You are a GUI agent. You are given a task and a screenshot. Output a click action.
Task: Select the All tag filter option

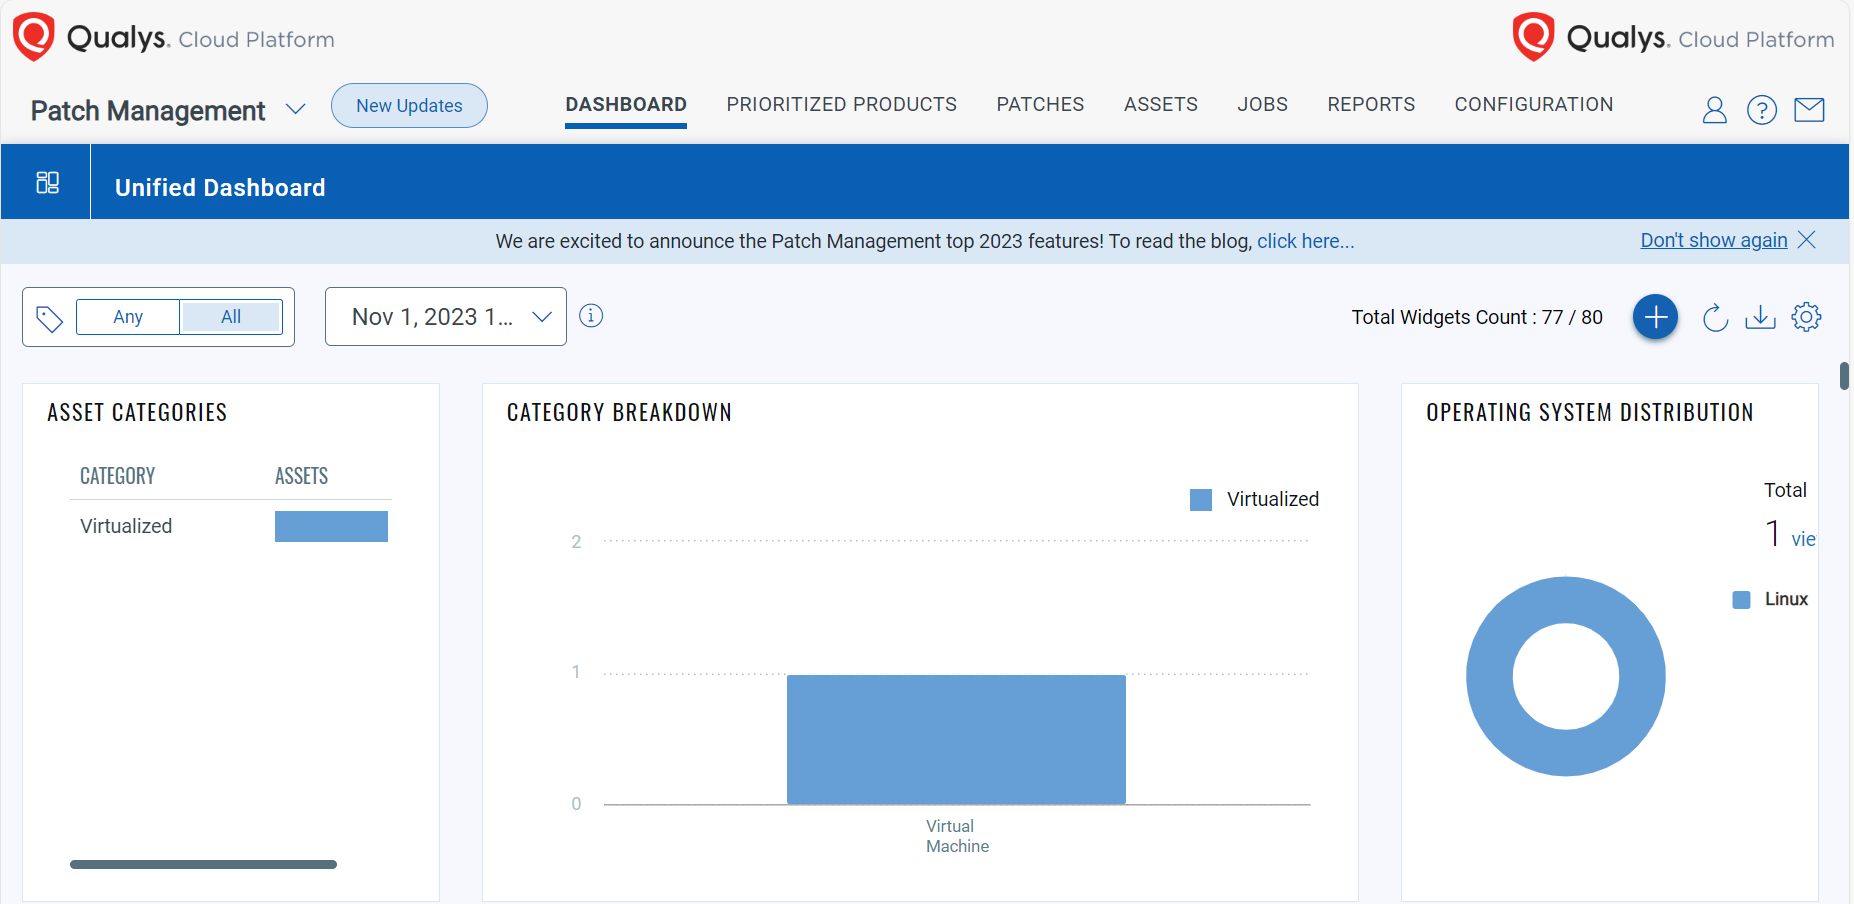tap(231, 316)
